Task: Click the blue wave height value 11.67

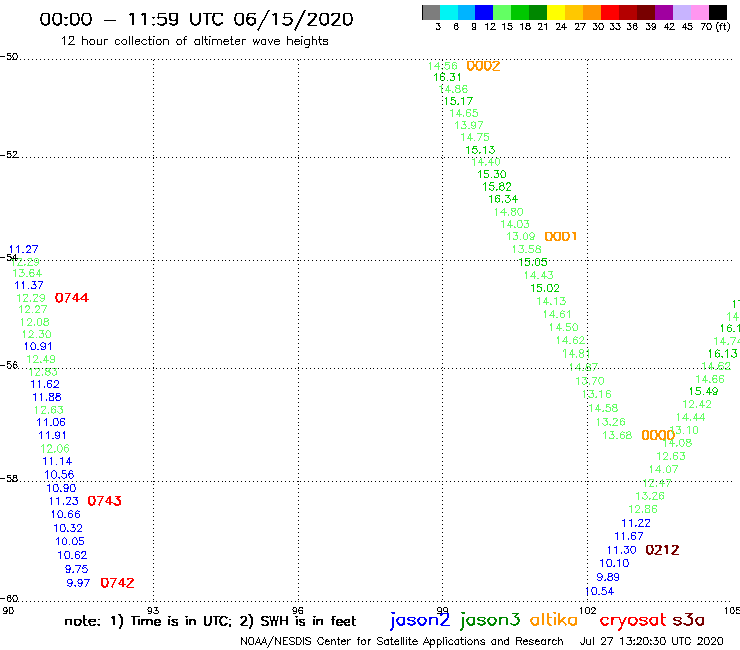Action: tap(629, 536)
